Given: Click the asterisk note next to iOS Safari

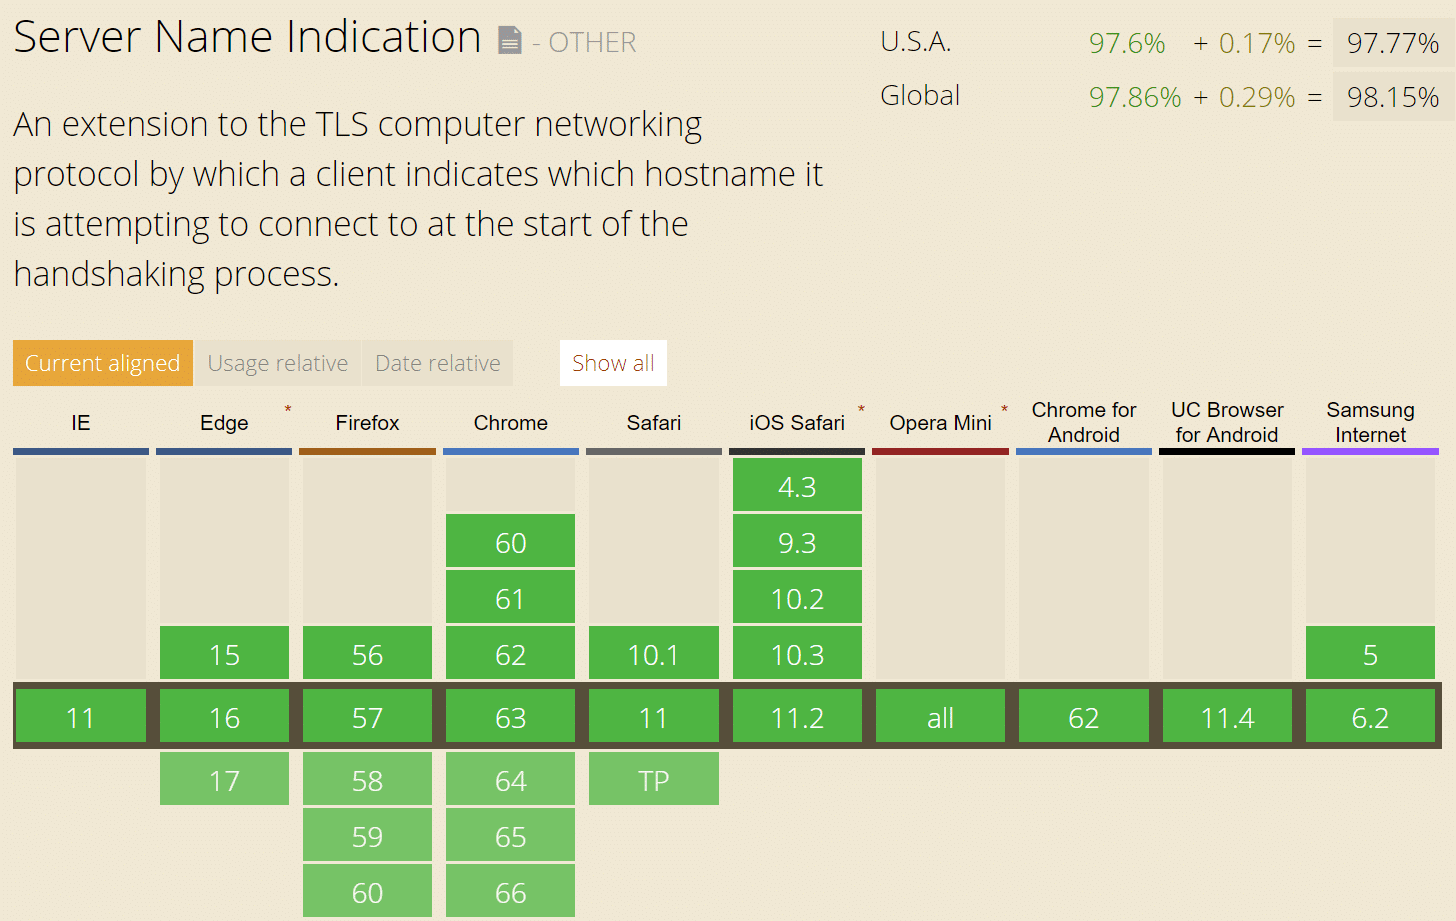Looking at the screenshot, I should click(x=861, y=409).
